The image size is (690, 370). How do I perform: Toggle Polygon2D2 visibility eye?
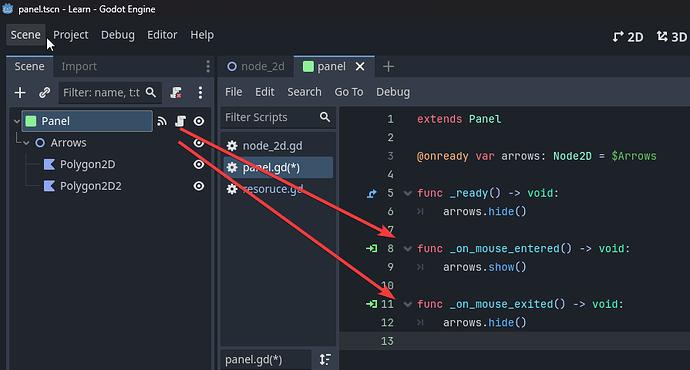coord(199,186)
